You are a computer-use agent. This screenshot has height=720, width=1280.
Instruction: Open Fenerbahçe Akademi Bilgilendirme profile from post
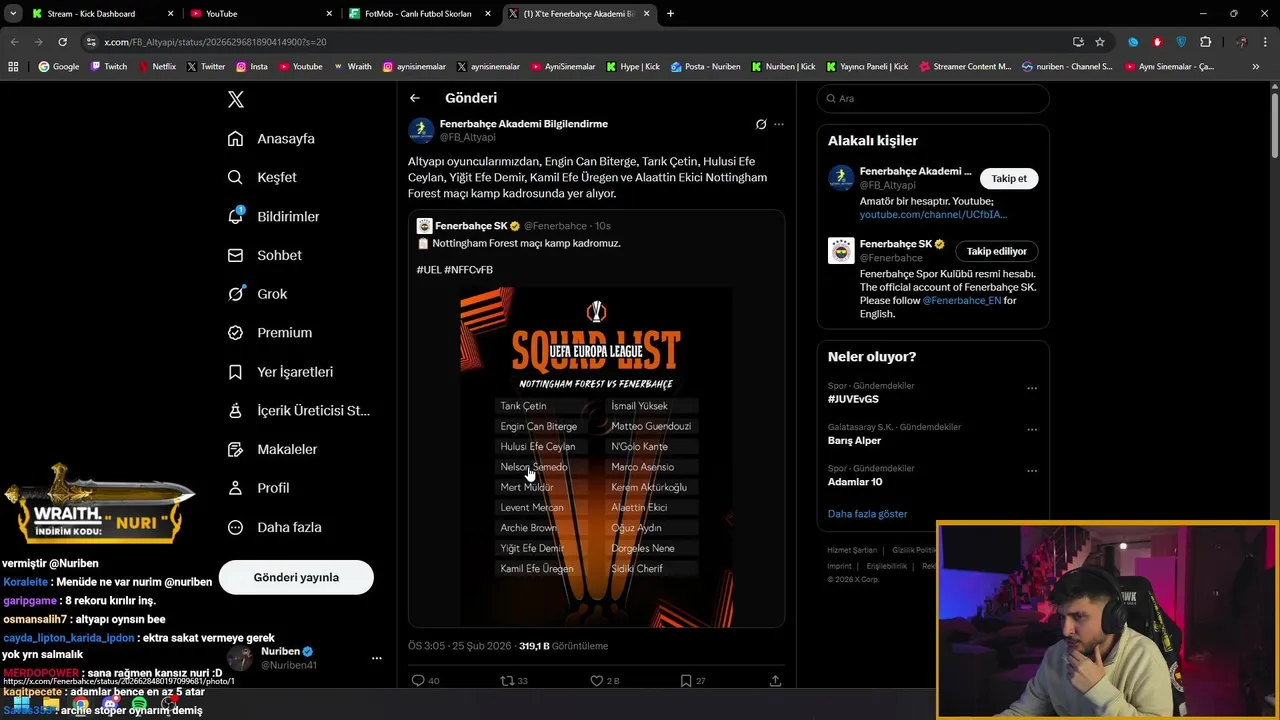click(x=524, y=124)
